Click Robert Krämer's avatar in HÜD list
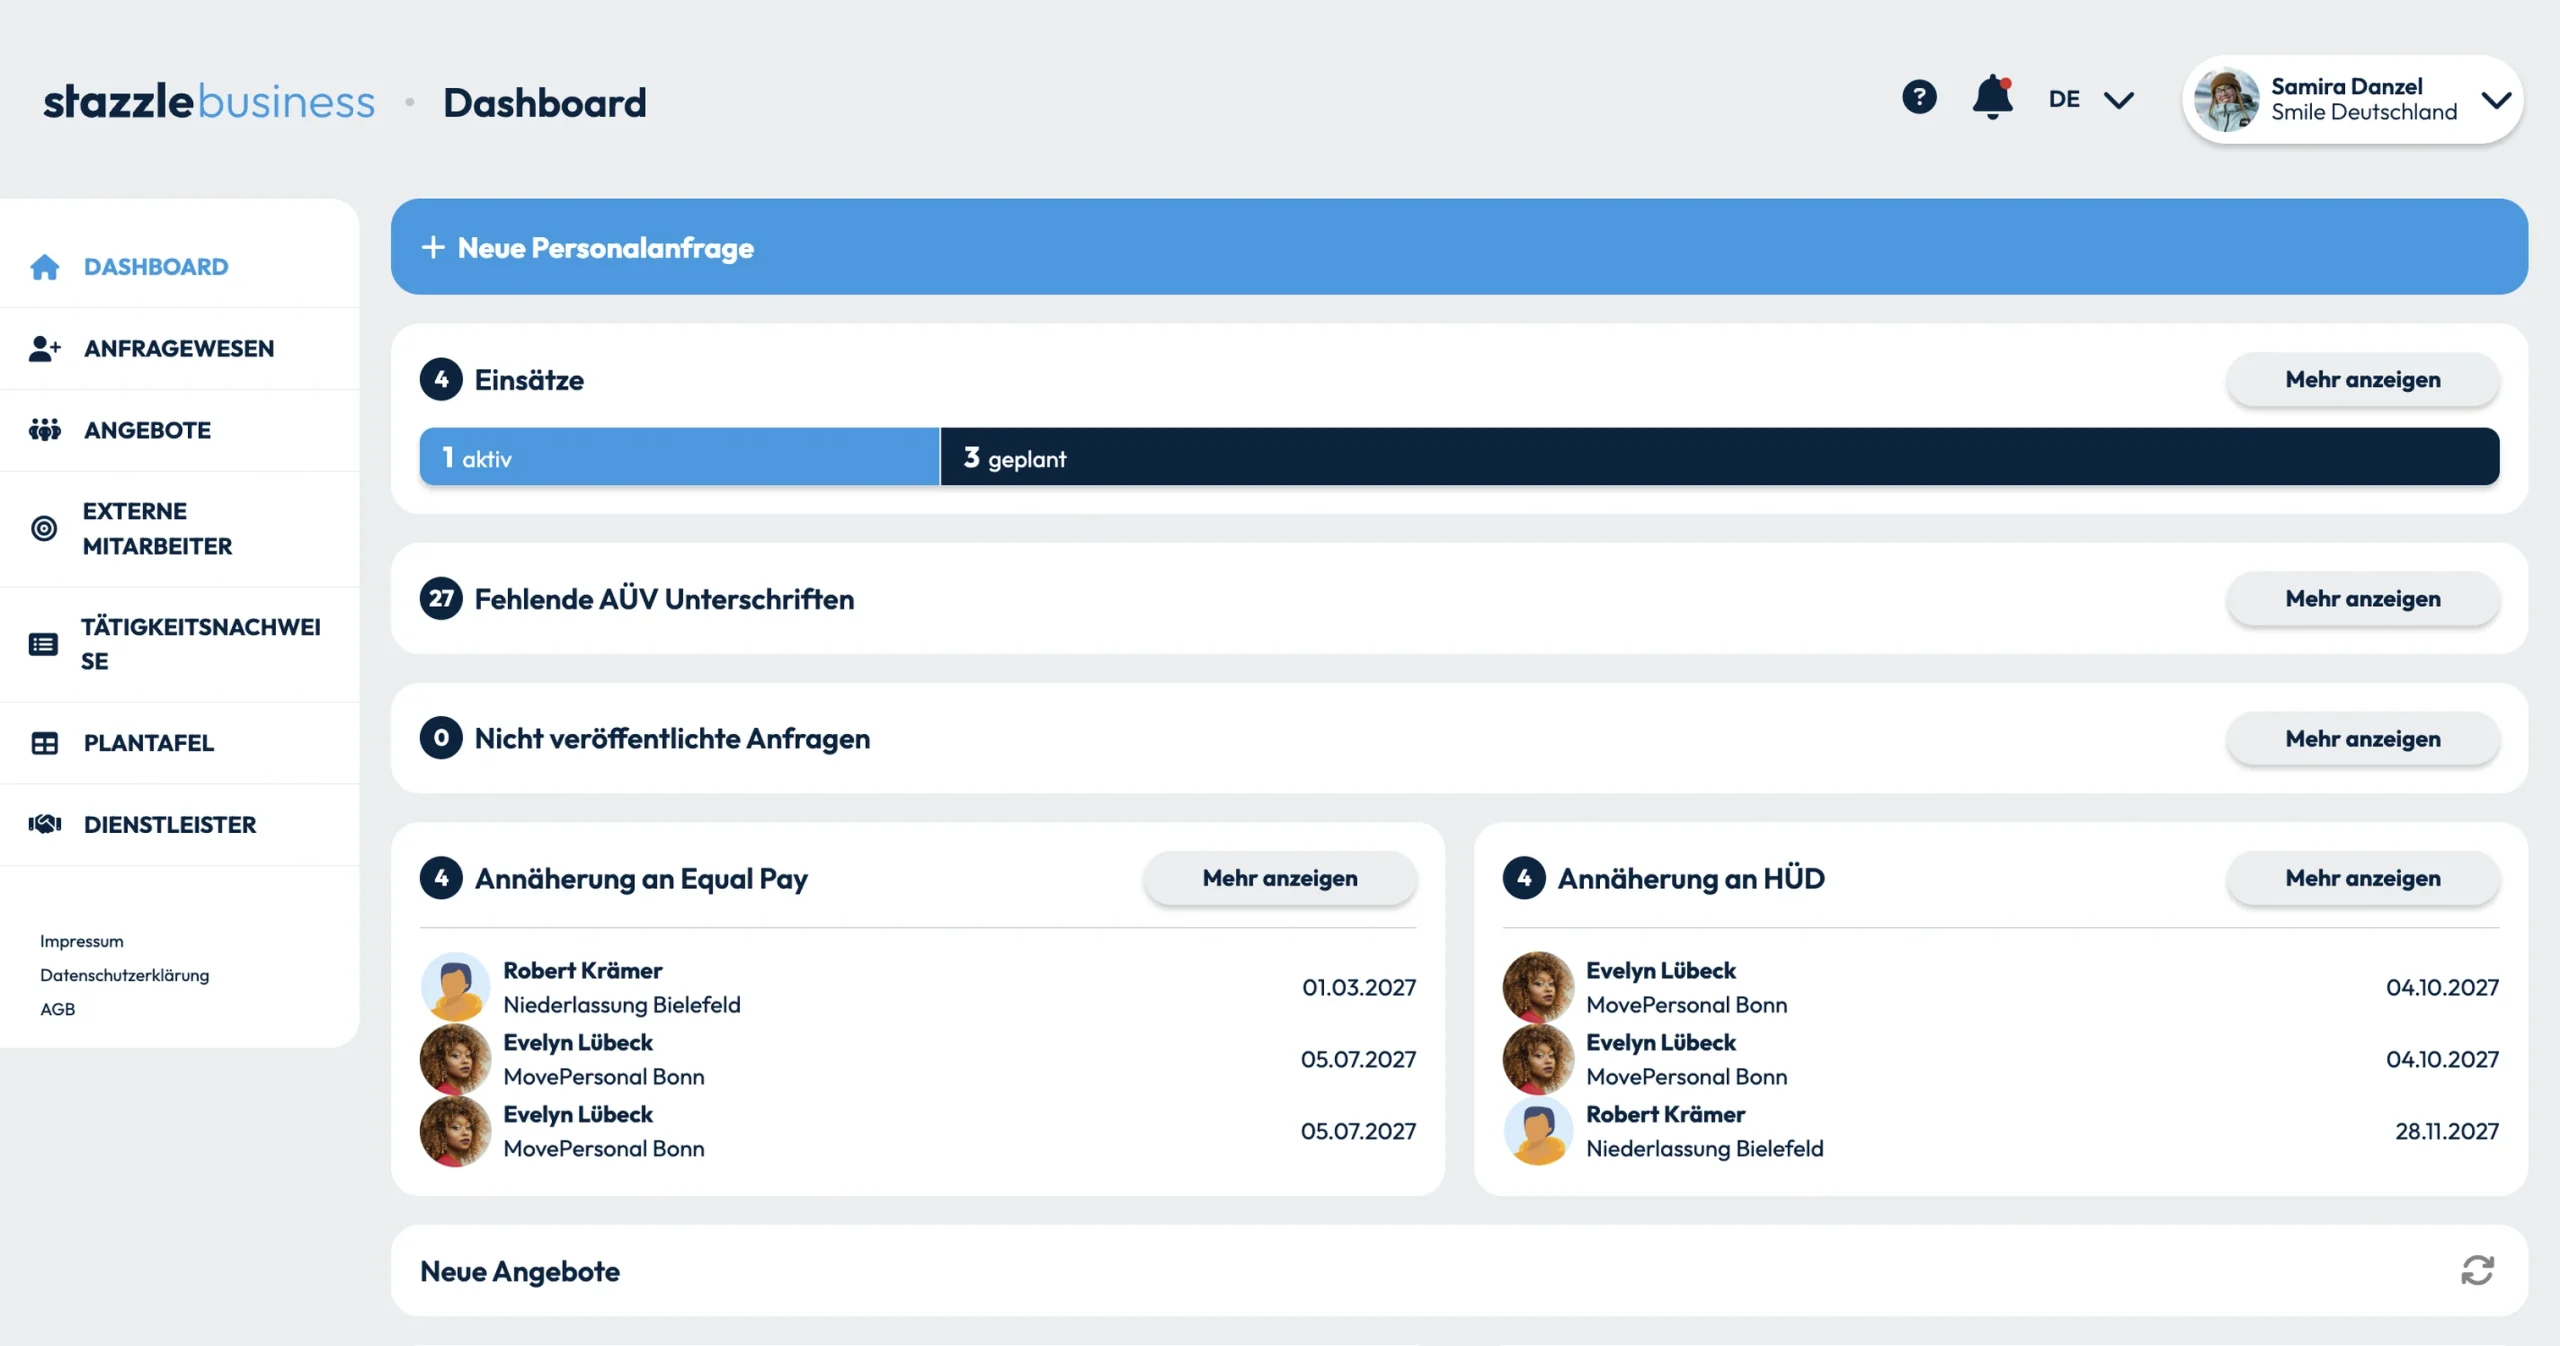 click(1538, 1131)
